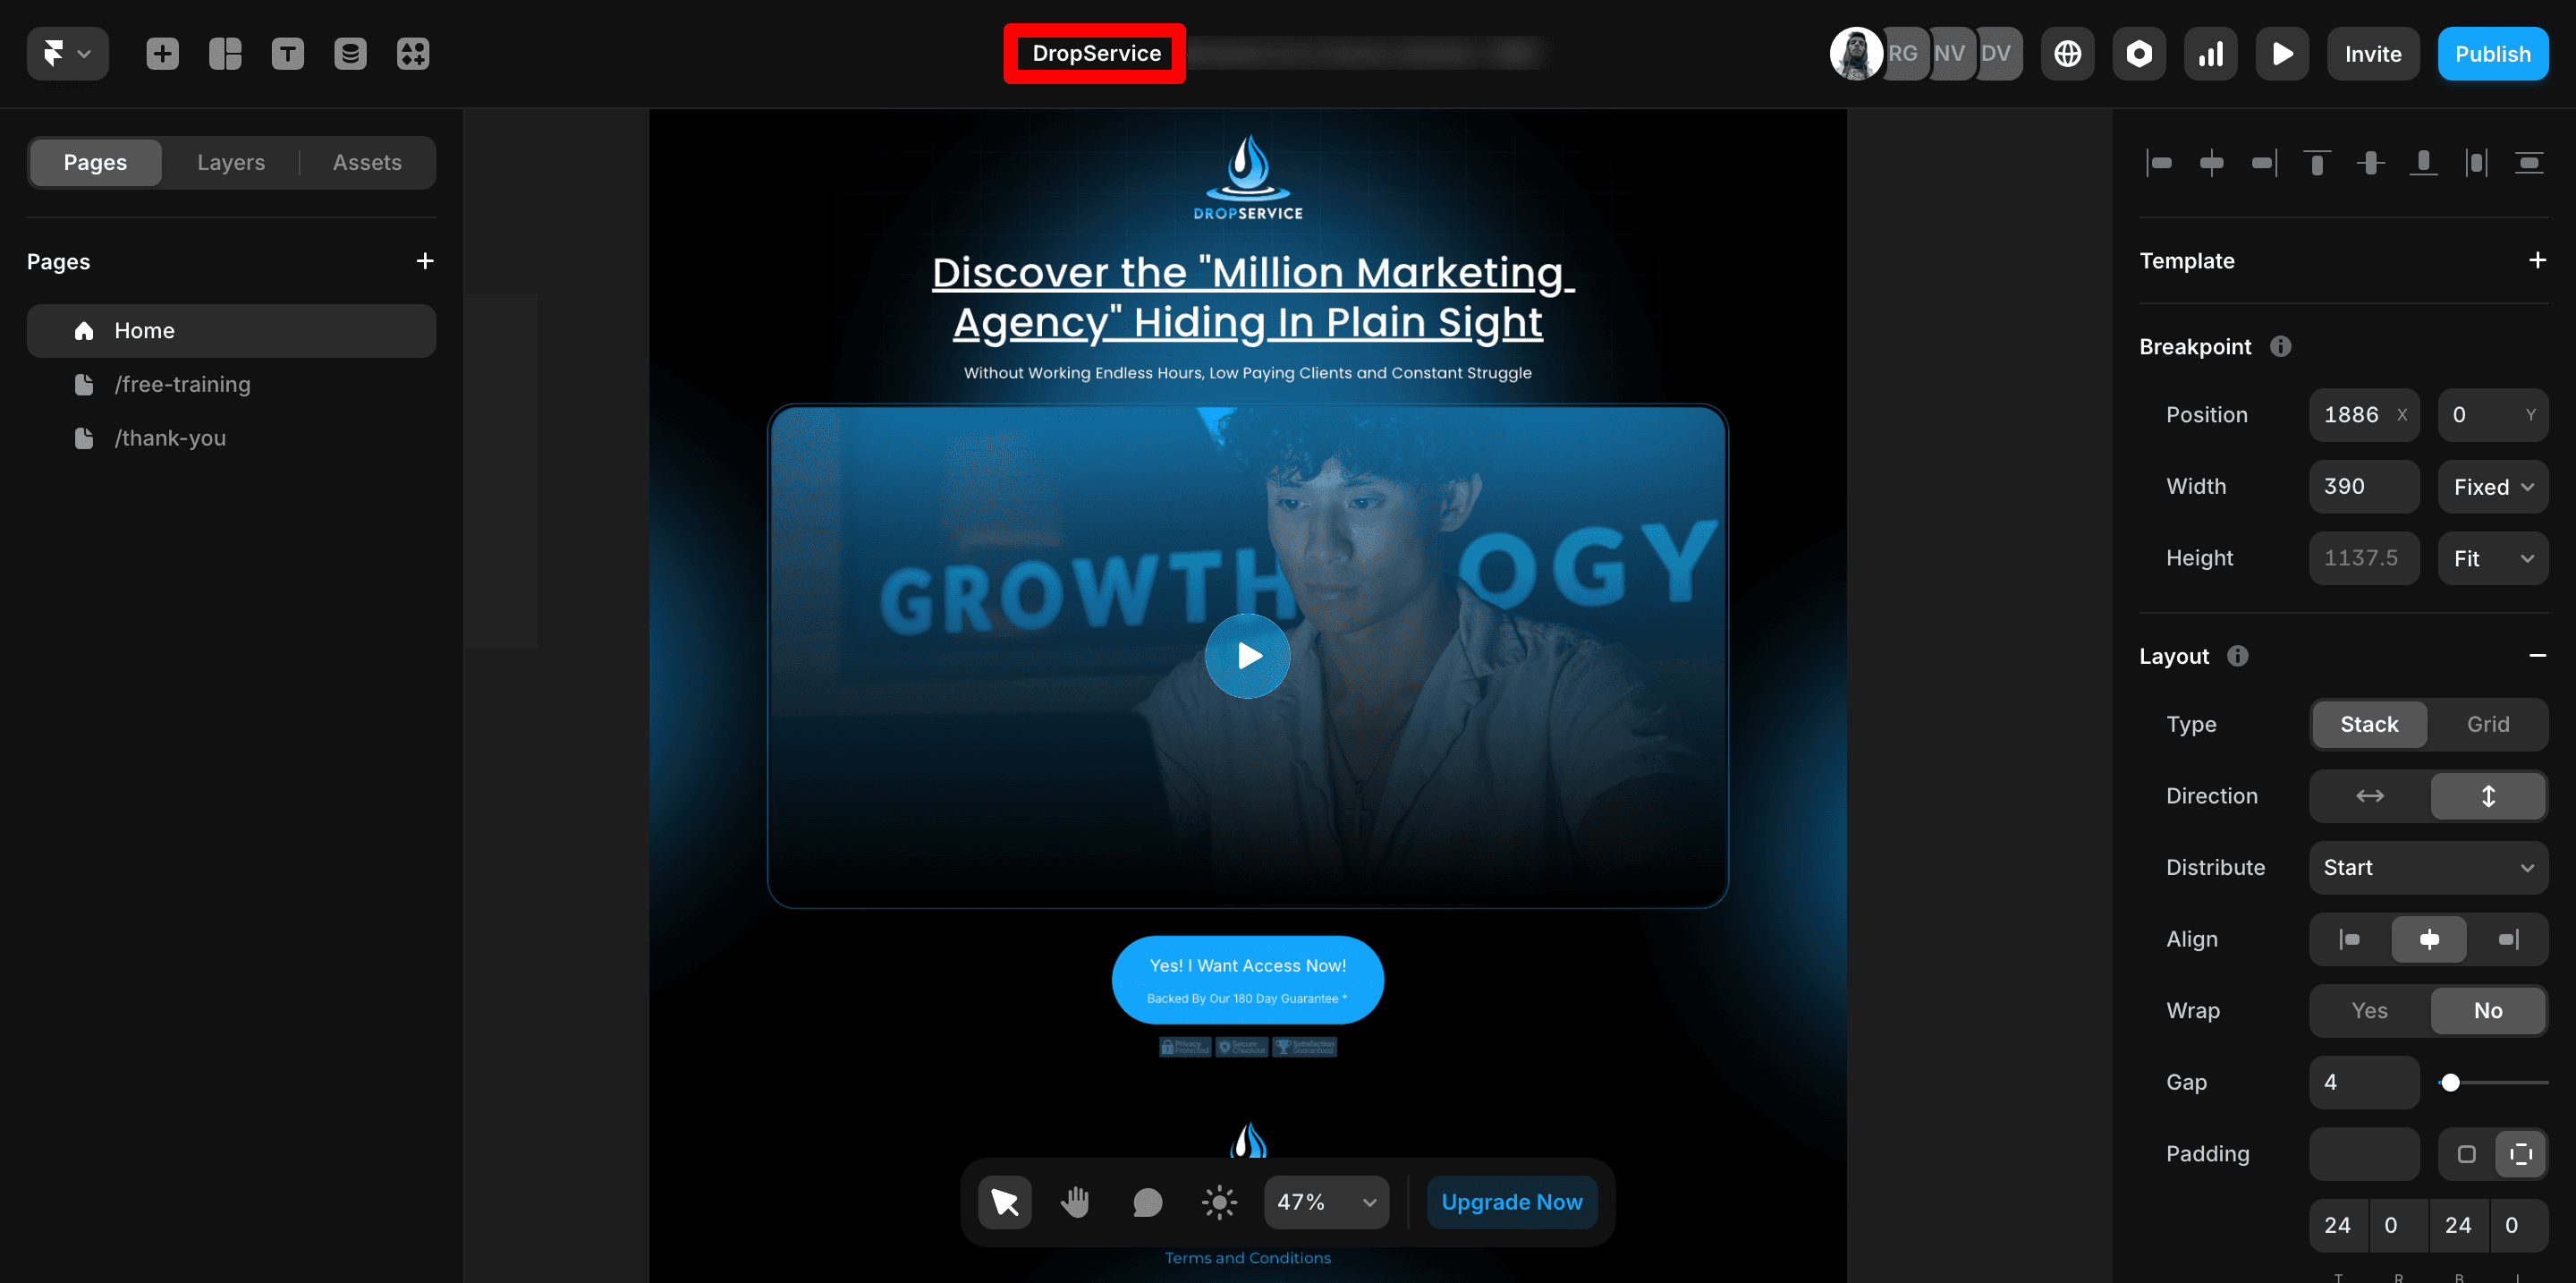2576x1283 pixels.
Task: Toggle light mode sun icon
Action: tap(1219, 1202)
